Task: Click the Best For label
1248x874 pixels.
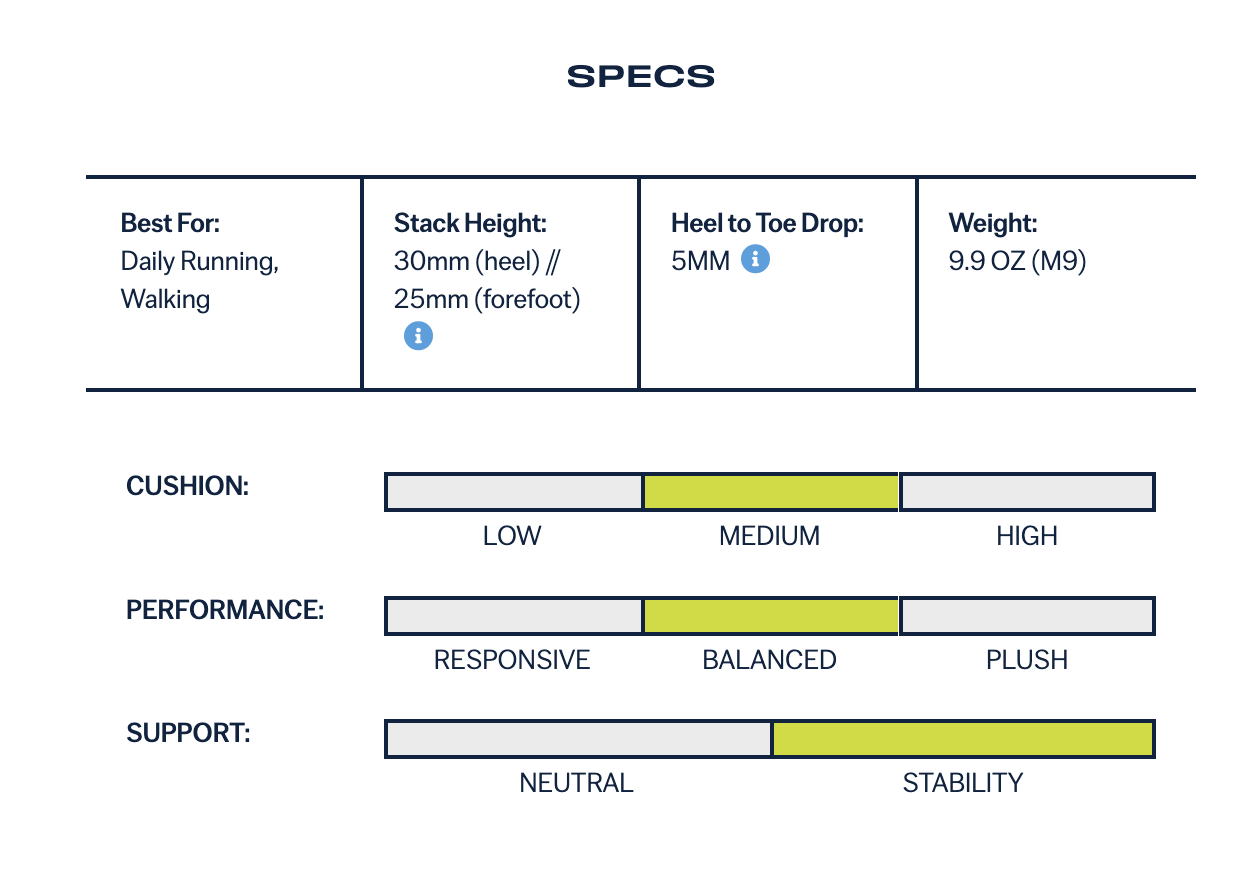Action: pos(170,223)
